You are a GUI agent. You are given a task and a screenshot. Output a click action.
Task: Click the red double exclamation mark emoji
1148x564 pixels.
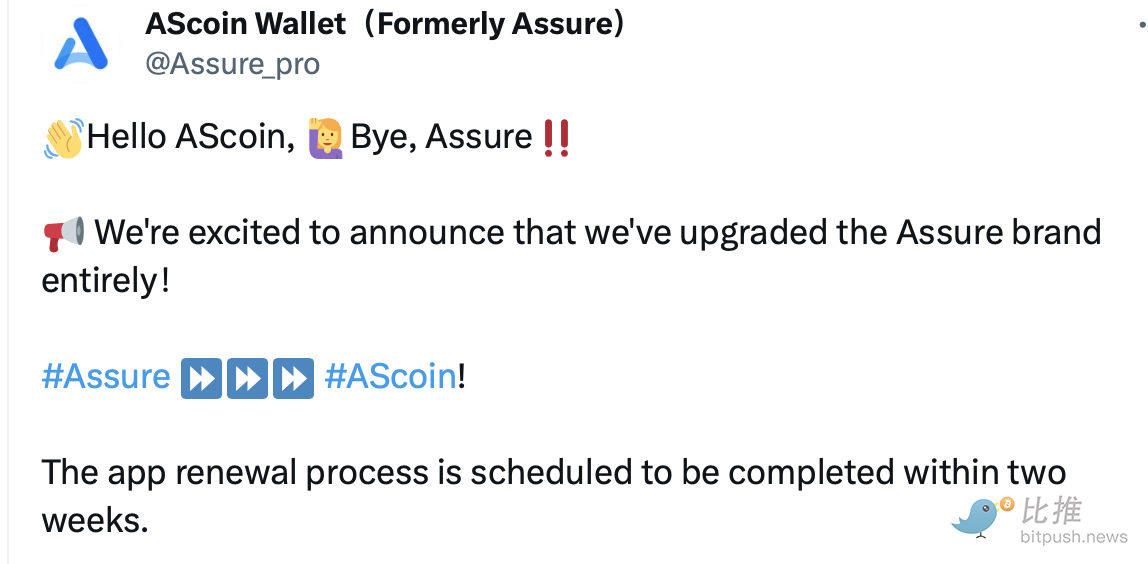[x=555, y=137]
